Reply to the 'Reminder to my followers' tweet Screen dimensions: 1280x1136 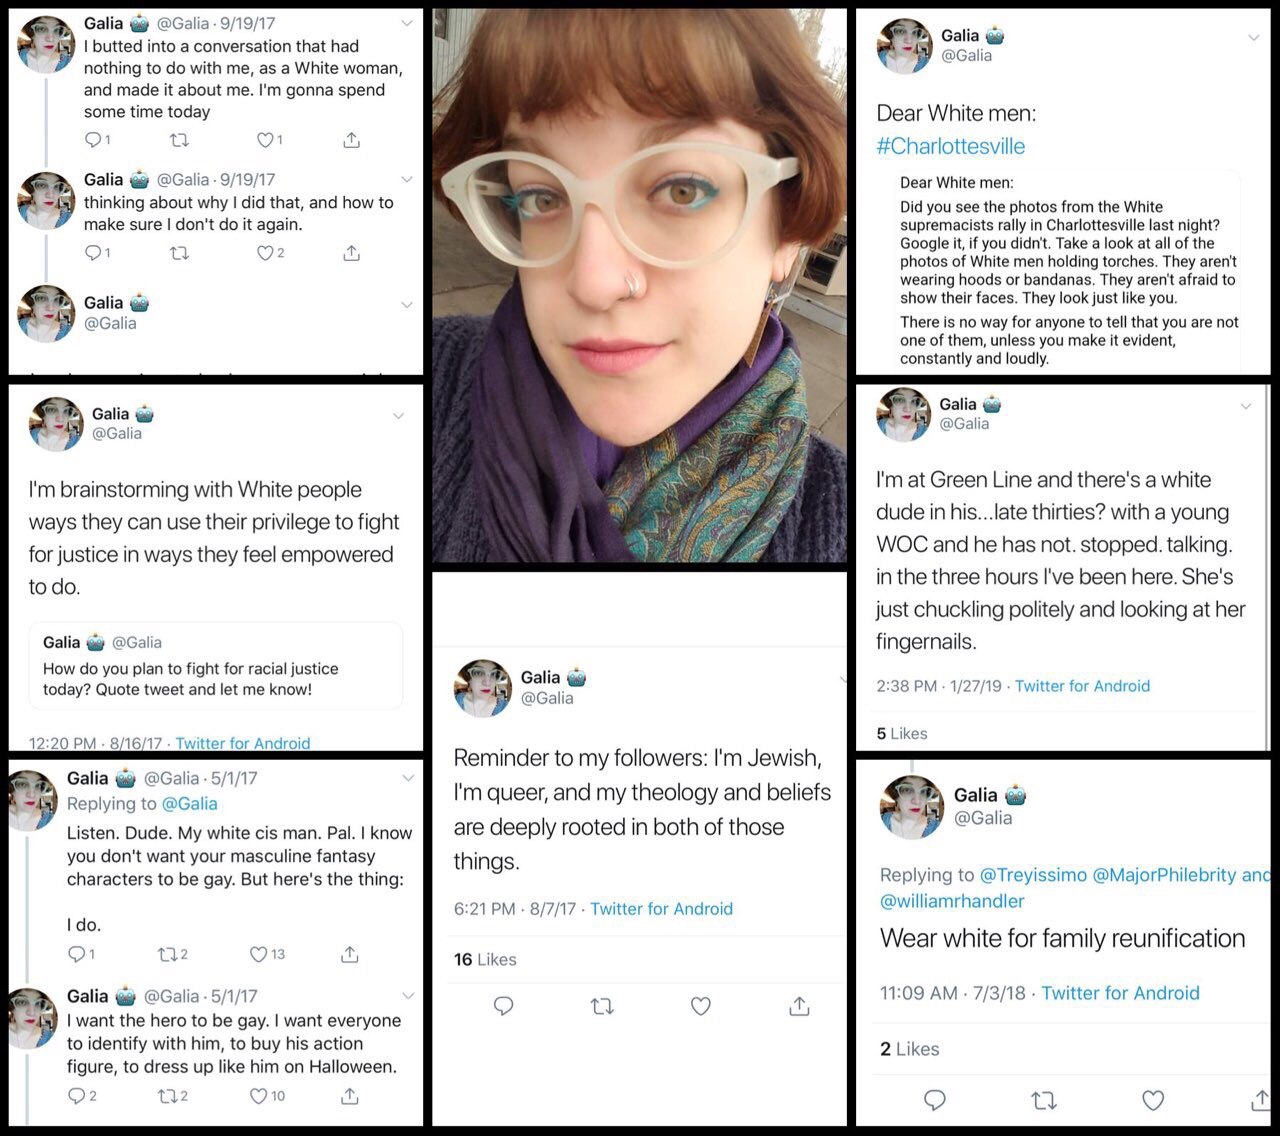point(504,1006)
